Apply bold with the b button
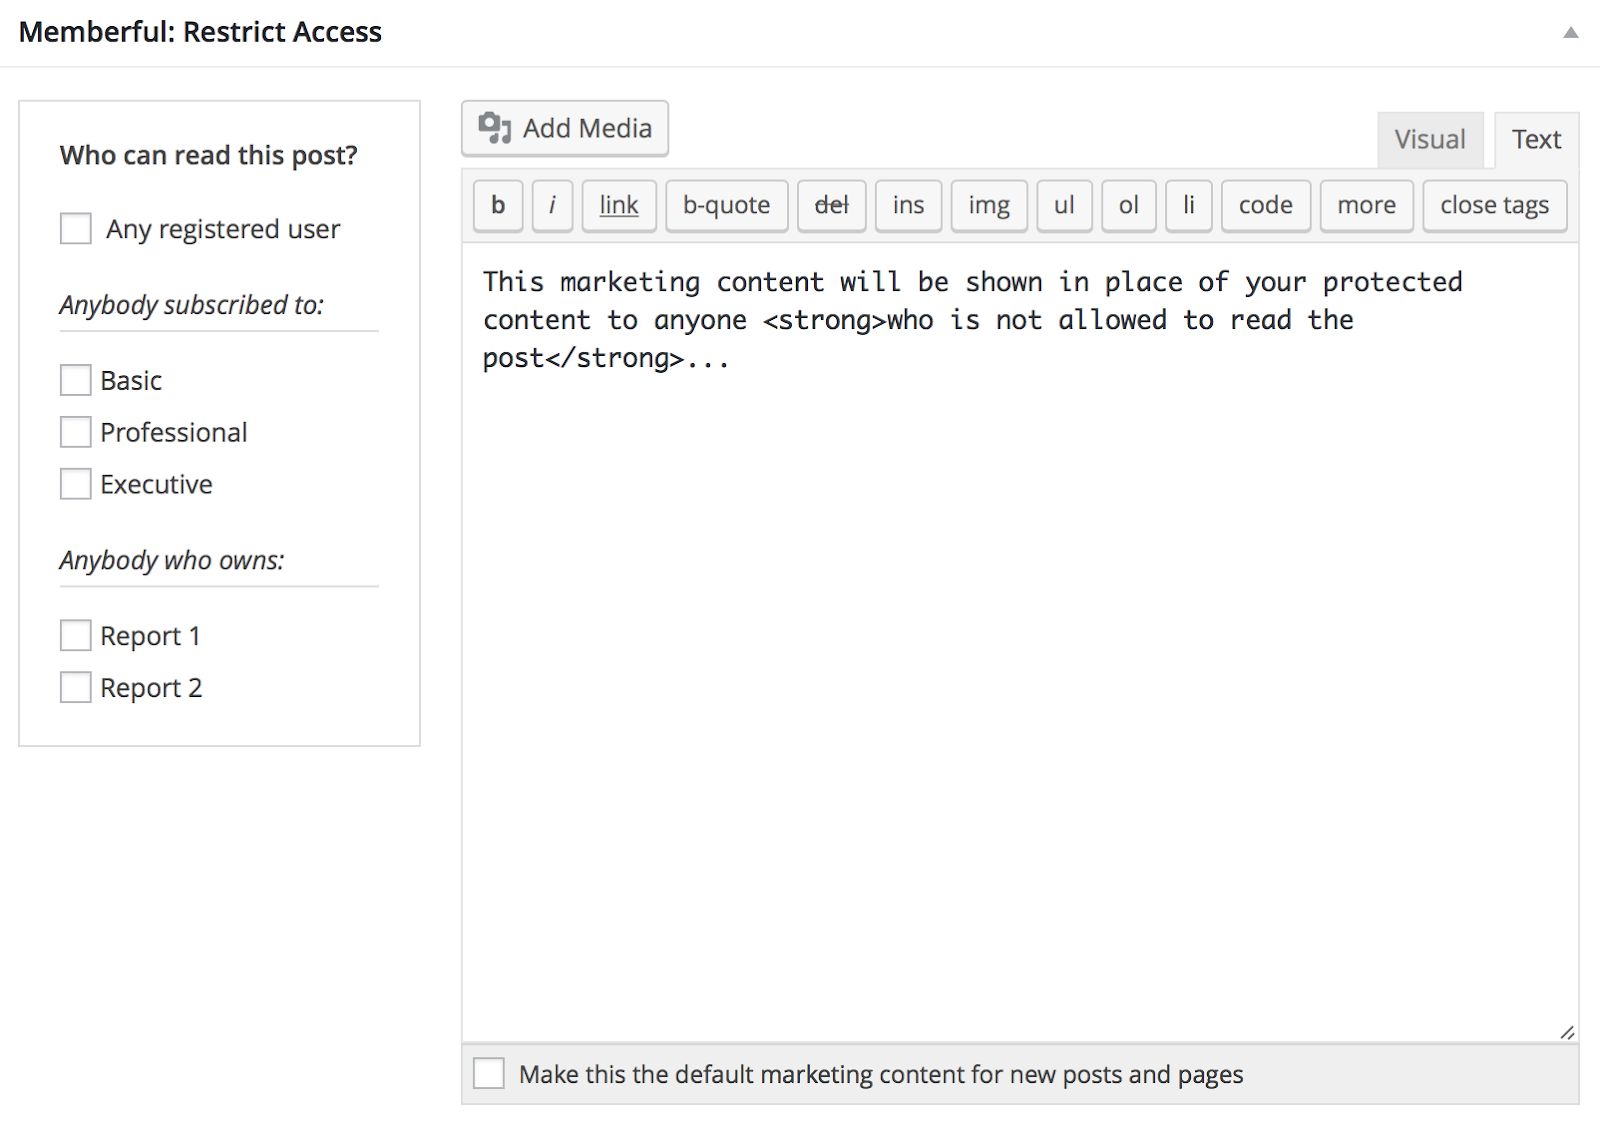This screenshot has height=1121, width=1600. (x=498, y=205)
